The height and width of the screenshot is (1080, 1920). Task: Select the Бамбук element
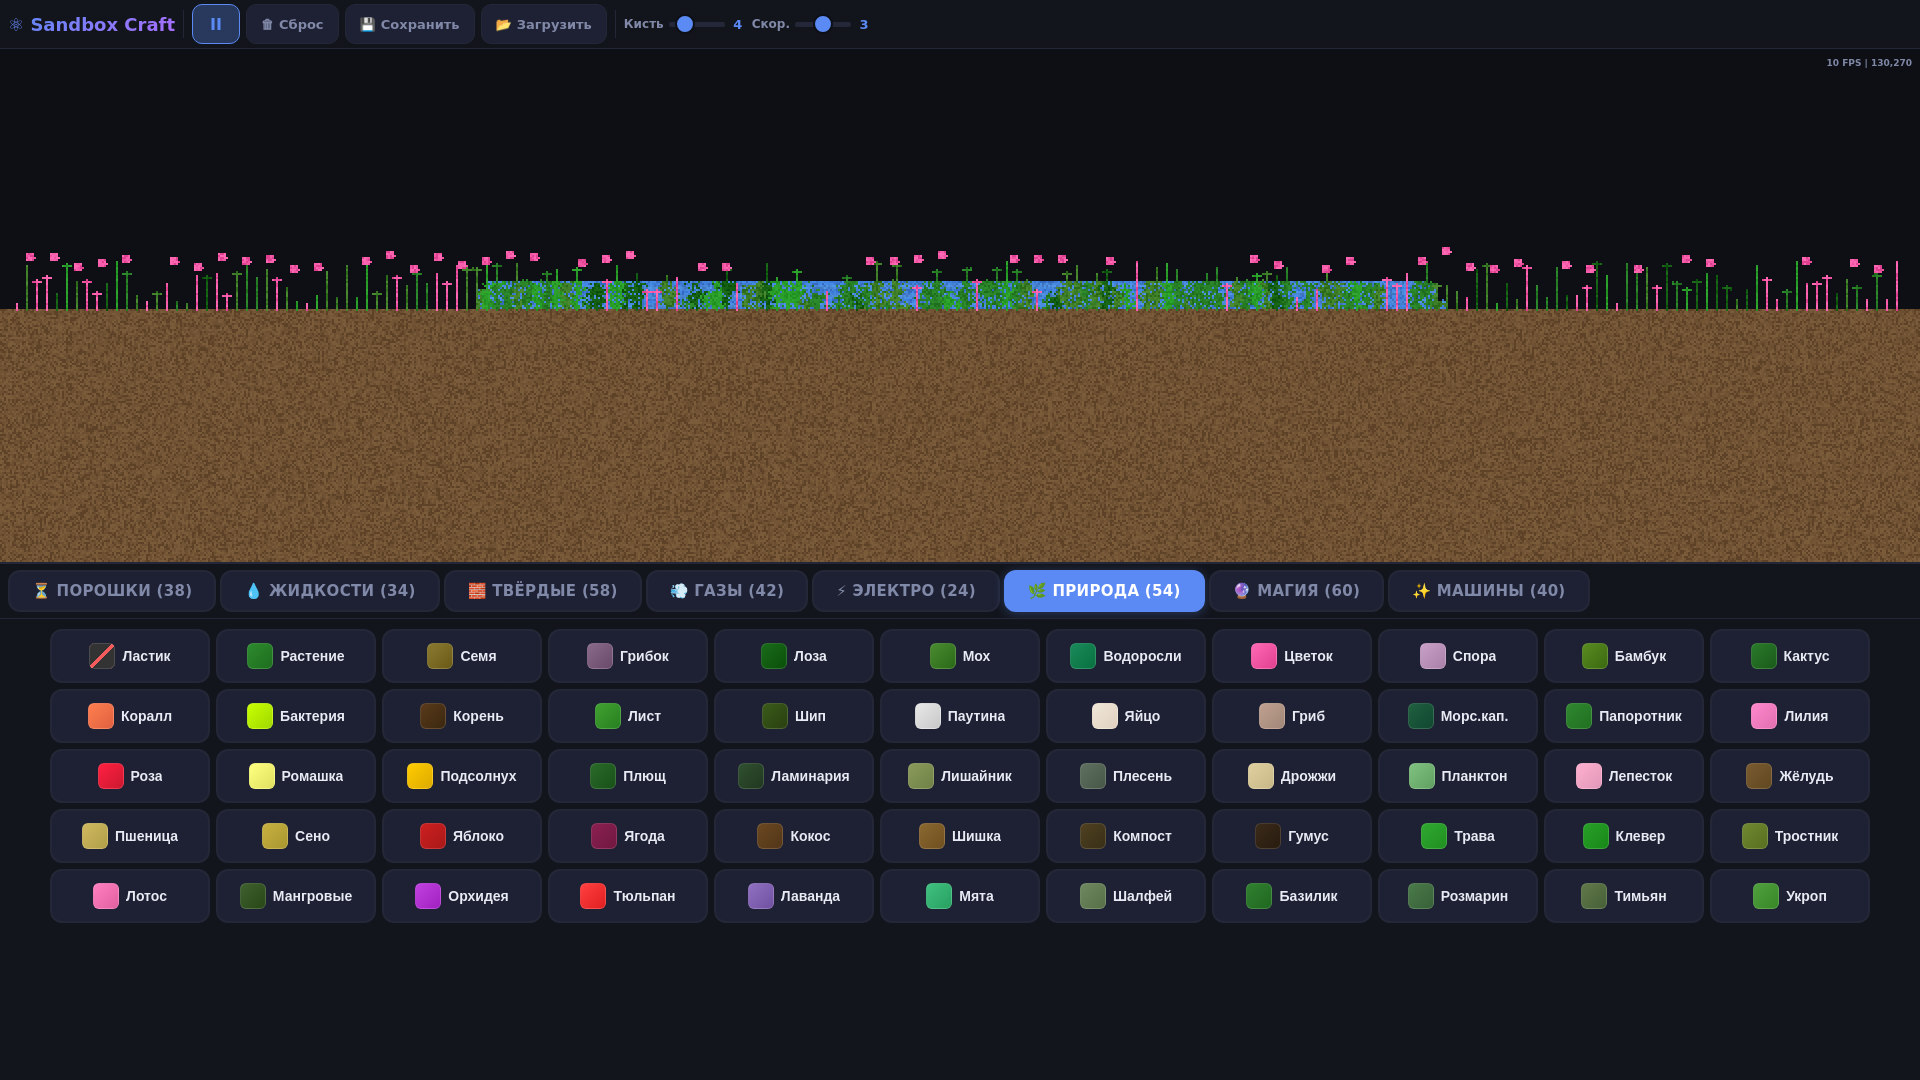coord(1624,656)
